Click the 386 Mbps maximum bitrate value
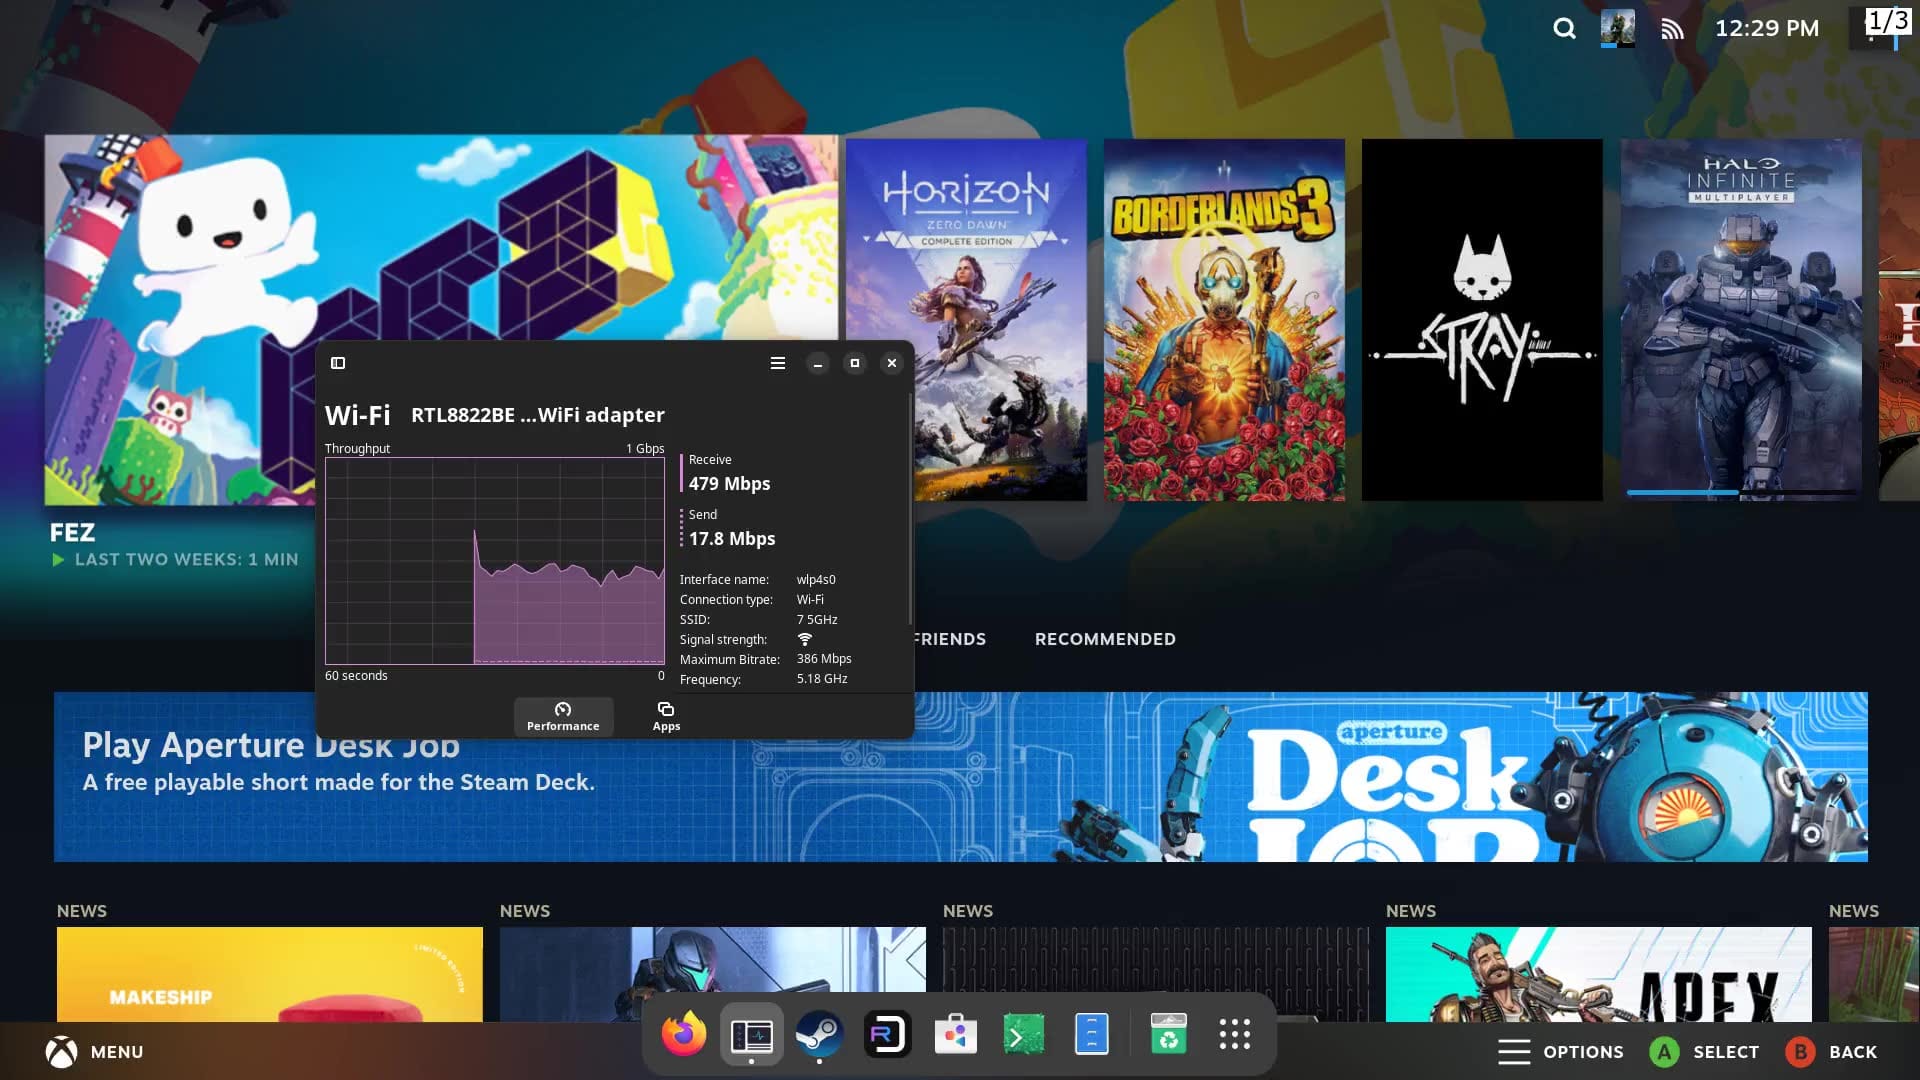1920x1080 pixels. (x=824, y=659)
